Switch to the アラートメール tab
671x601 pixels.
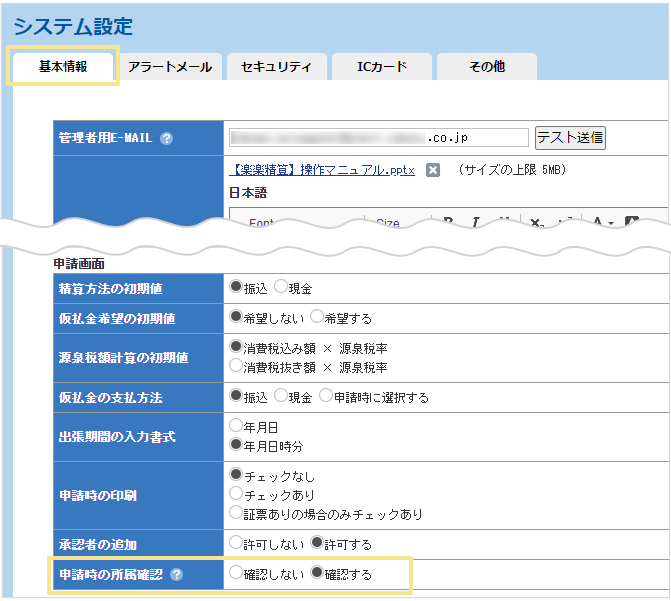click(170, 67)
